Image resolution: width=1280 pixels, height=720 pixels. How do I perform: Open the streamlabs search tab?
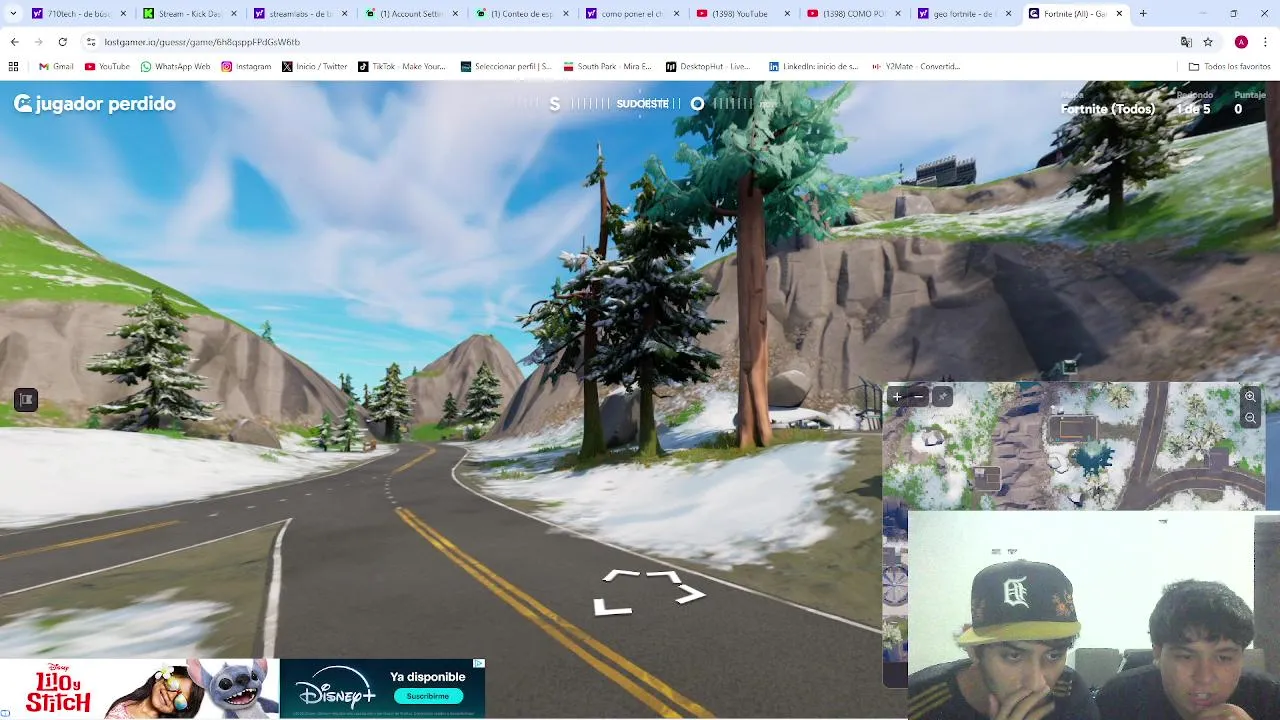[299, 14]
